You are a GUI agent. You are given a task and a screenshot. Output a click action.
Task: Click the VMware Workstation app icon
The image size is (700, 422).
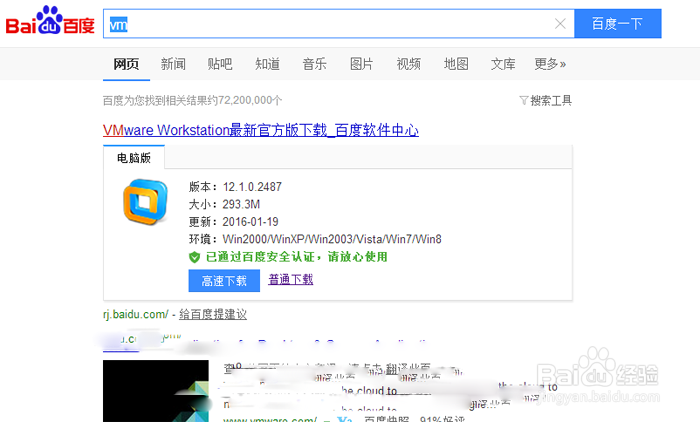pos(146,201)
